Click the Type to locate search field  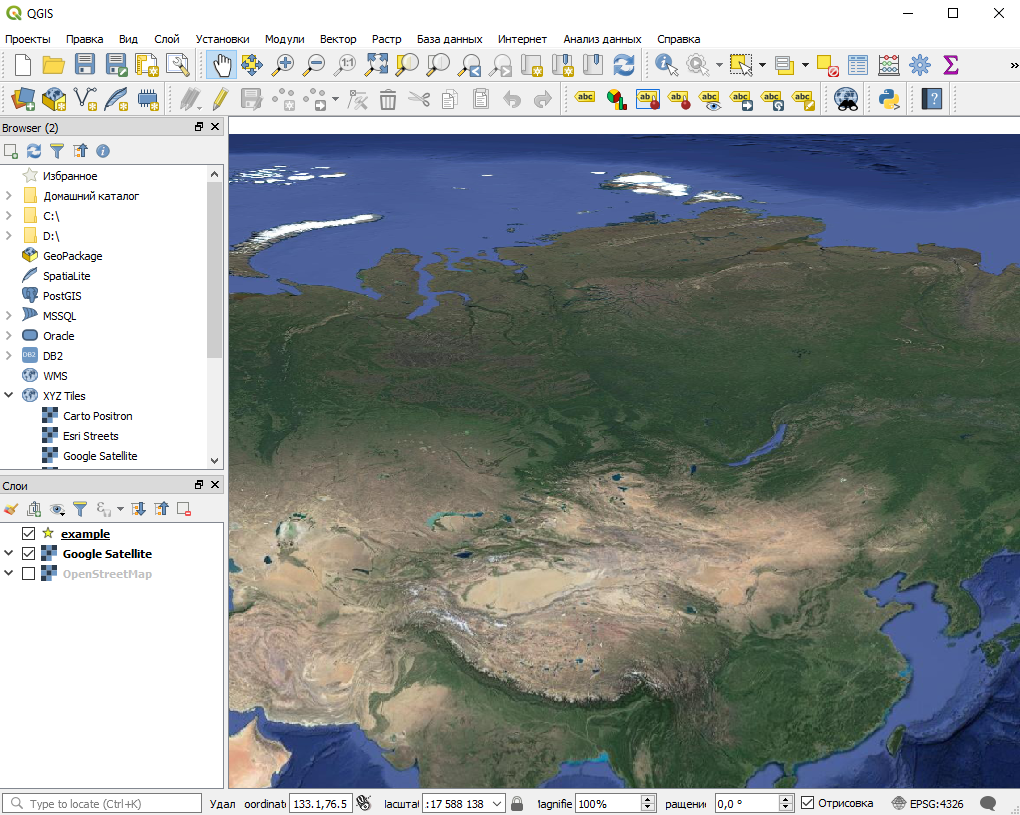tap(100, 803)
